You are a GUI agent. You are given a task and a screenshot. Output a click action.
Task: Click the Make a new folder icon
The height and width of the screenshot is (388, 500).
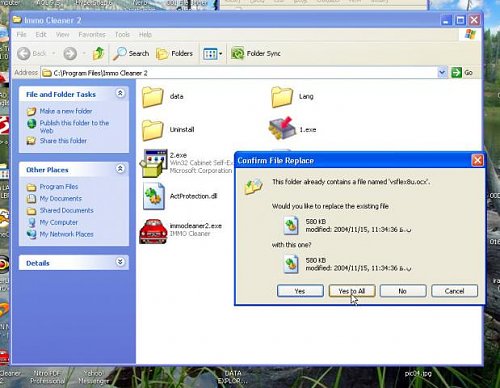pyautogui.click(x=31, y=111)
